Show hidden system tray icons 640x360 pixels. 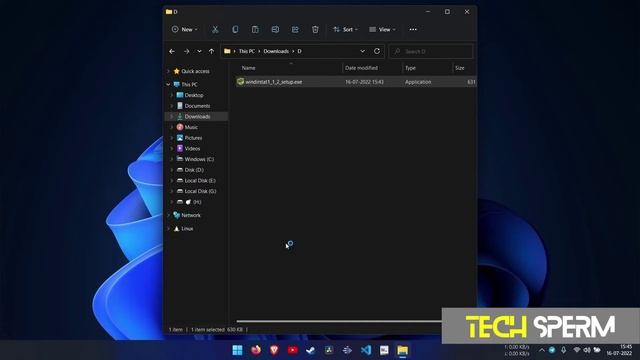542,350
